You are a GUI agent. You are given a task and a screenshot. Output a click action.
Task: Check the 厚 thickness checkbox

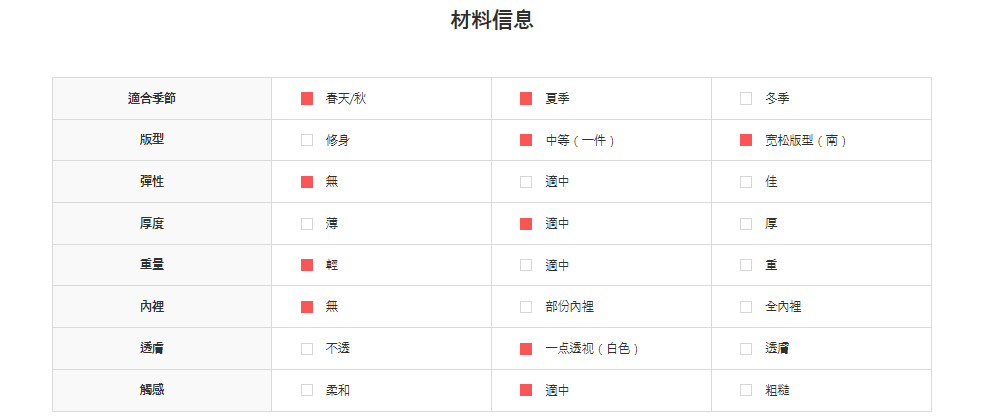click(x=746, y=224)
